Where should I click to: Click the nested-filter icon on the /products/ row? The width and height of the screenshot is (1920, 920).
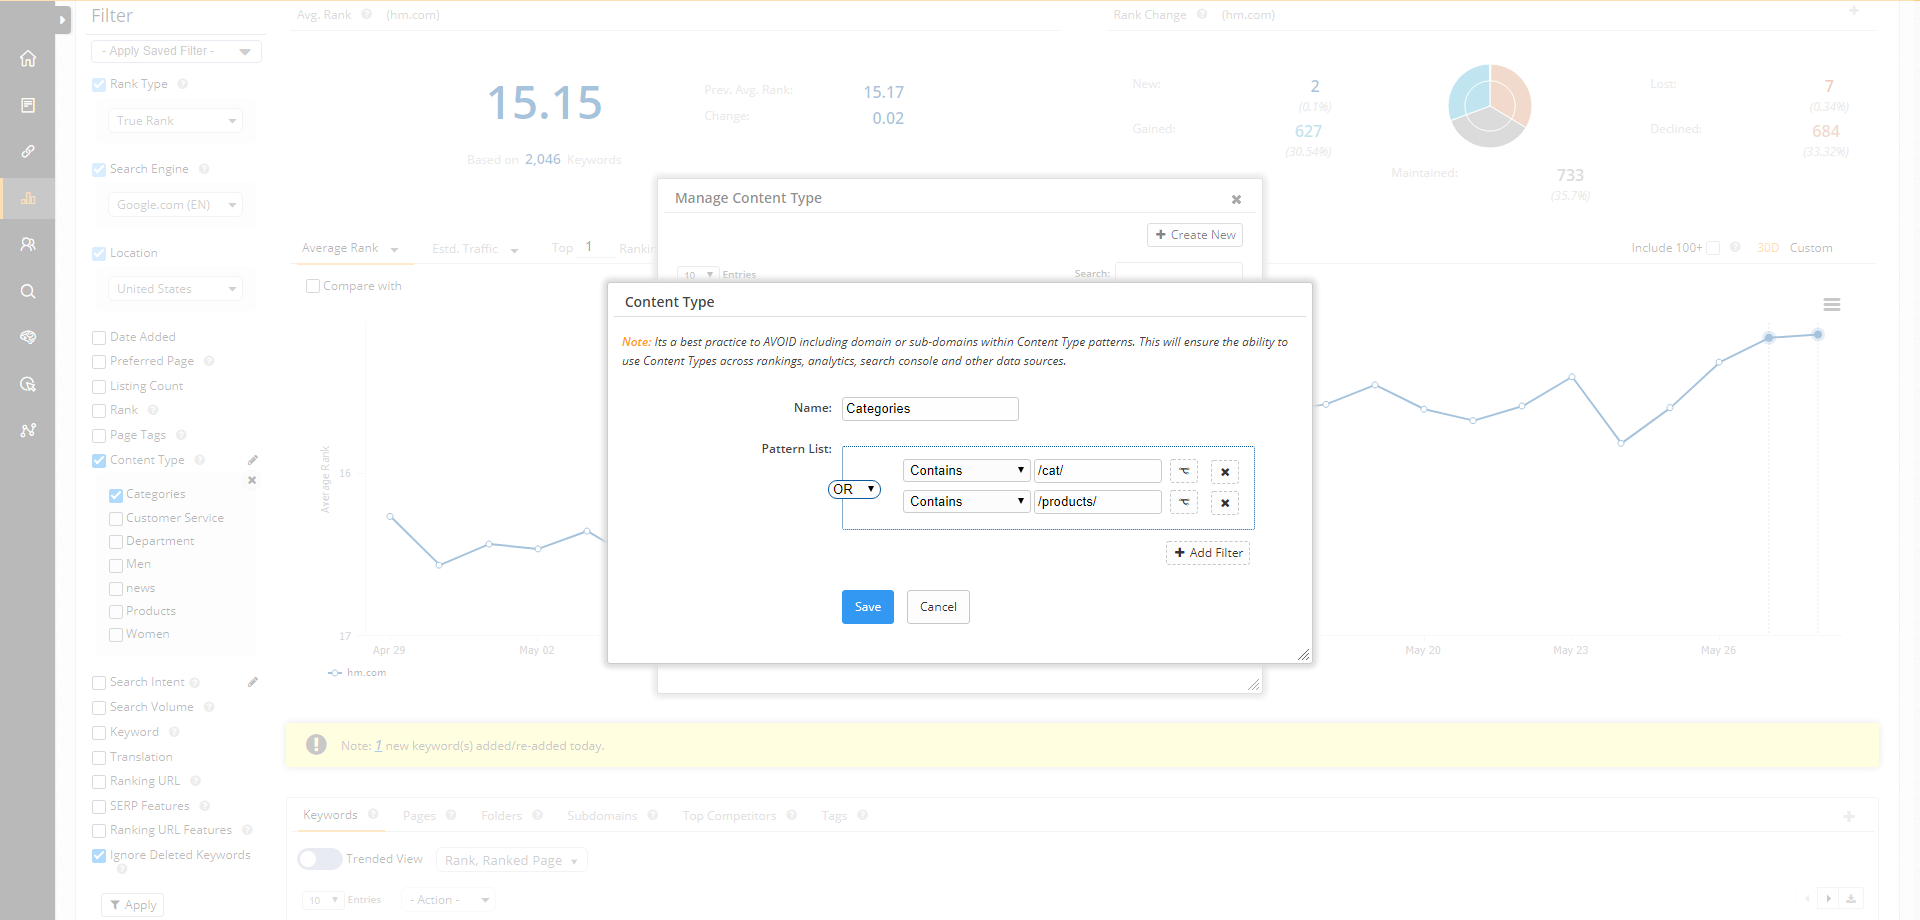pyautogui.click(x=1184, y=502)
